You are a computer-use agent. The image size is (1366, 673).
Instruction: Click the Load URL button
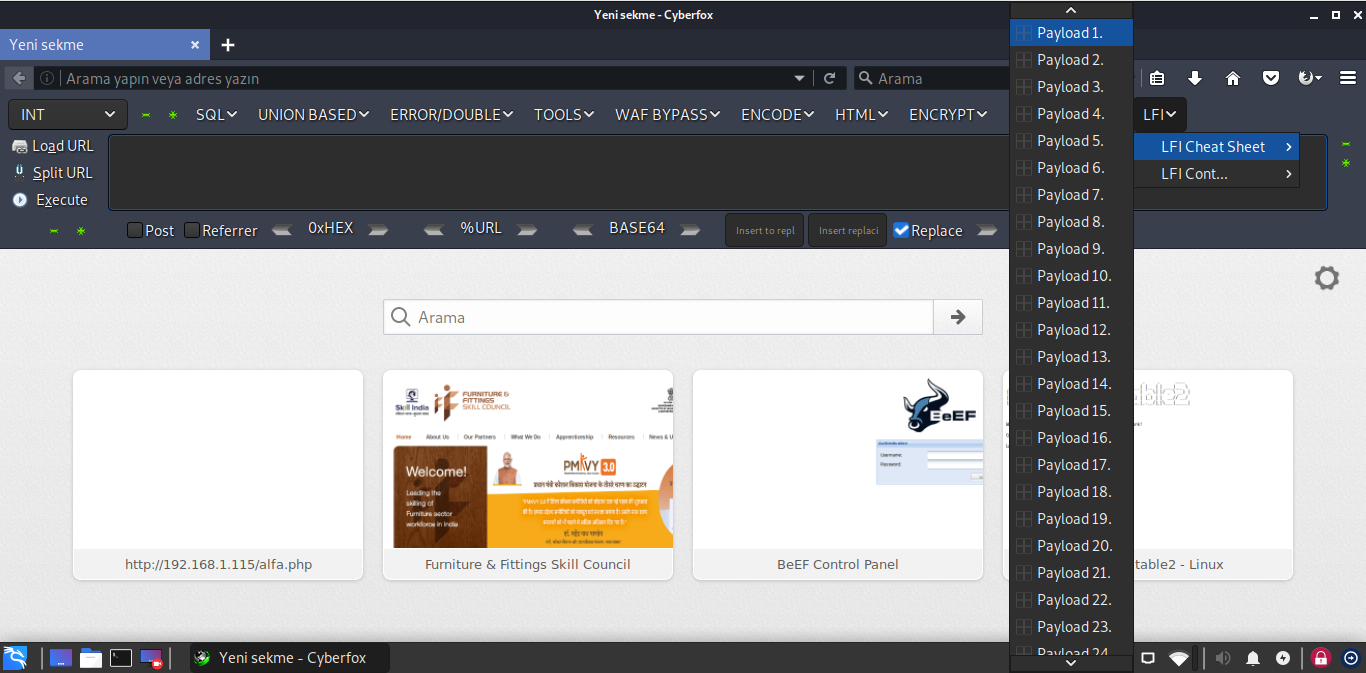tap(52, 146)
